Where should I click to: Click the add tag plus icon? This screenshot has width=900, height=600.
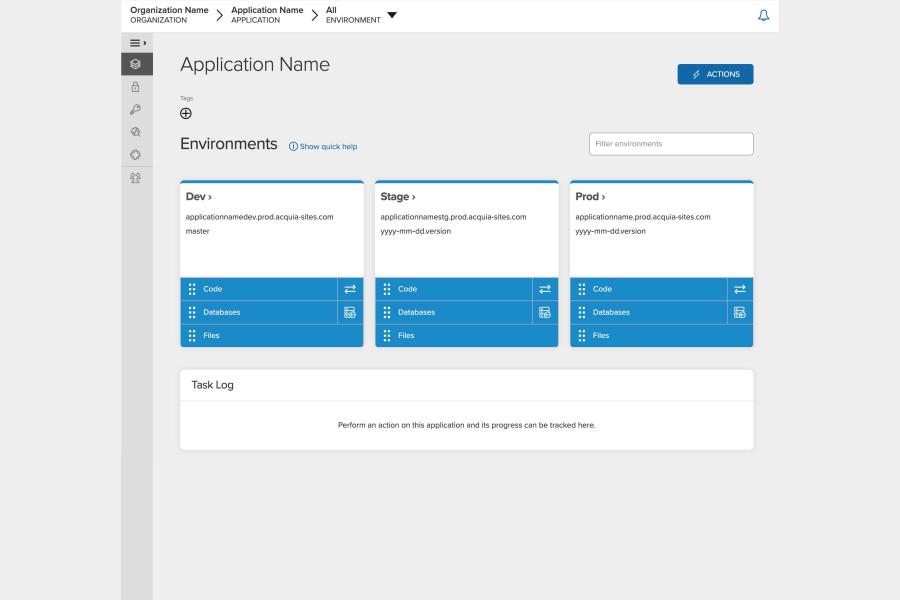tap(186, 113)
